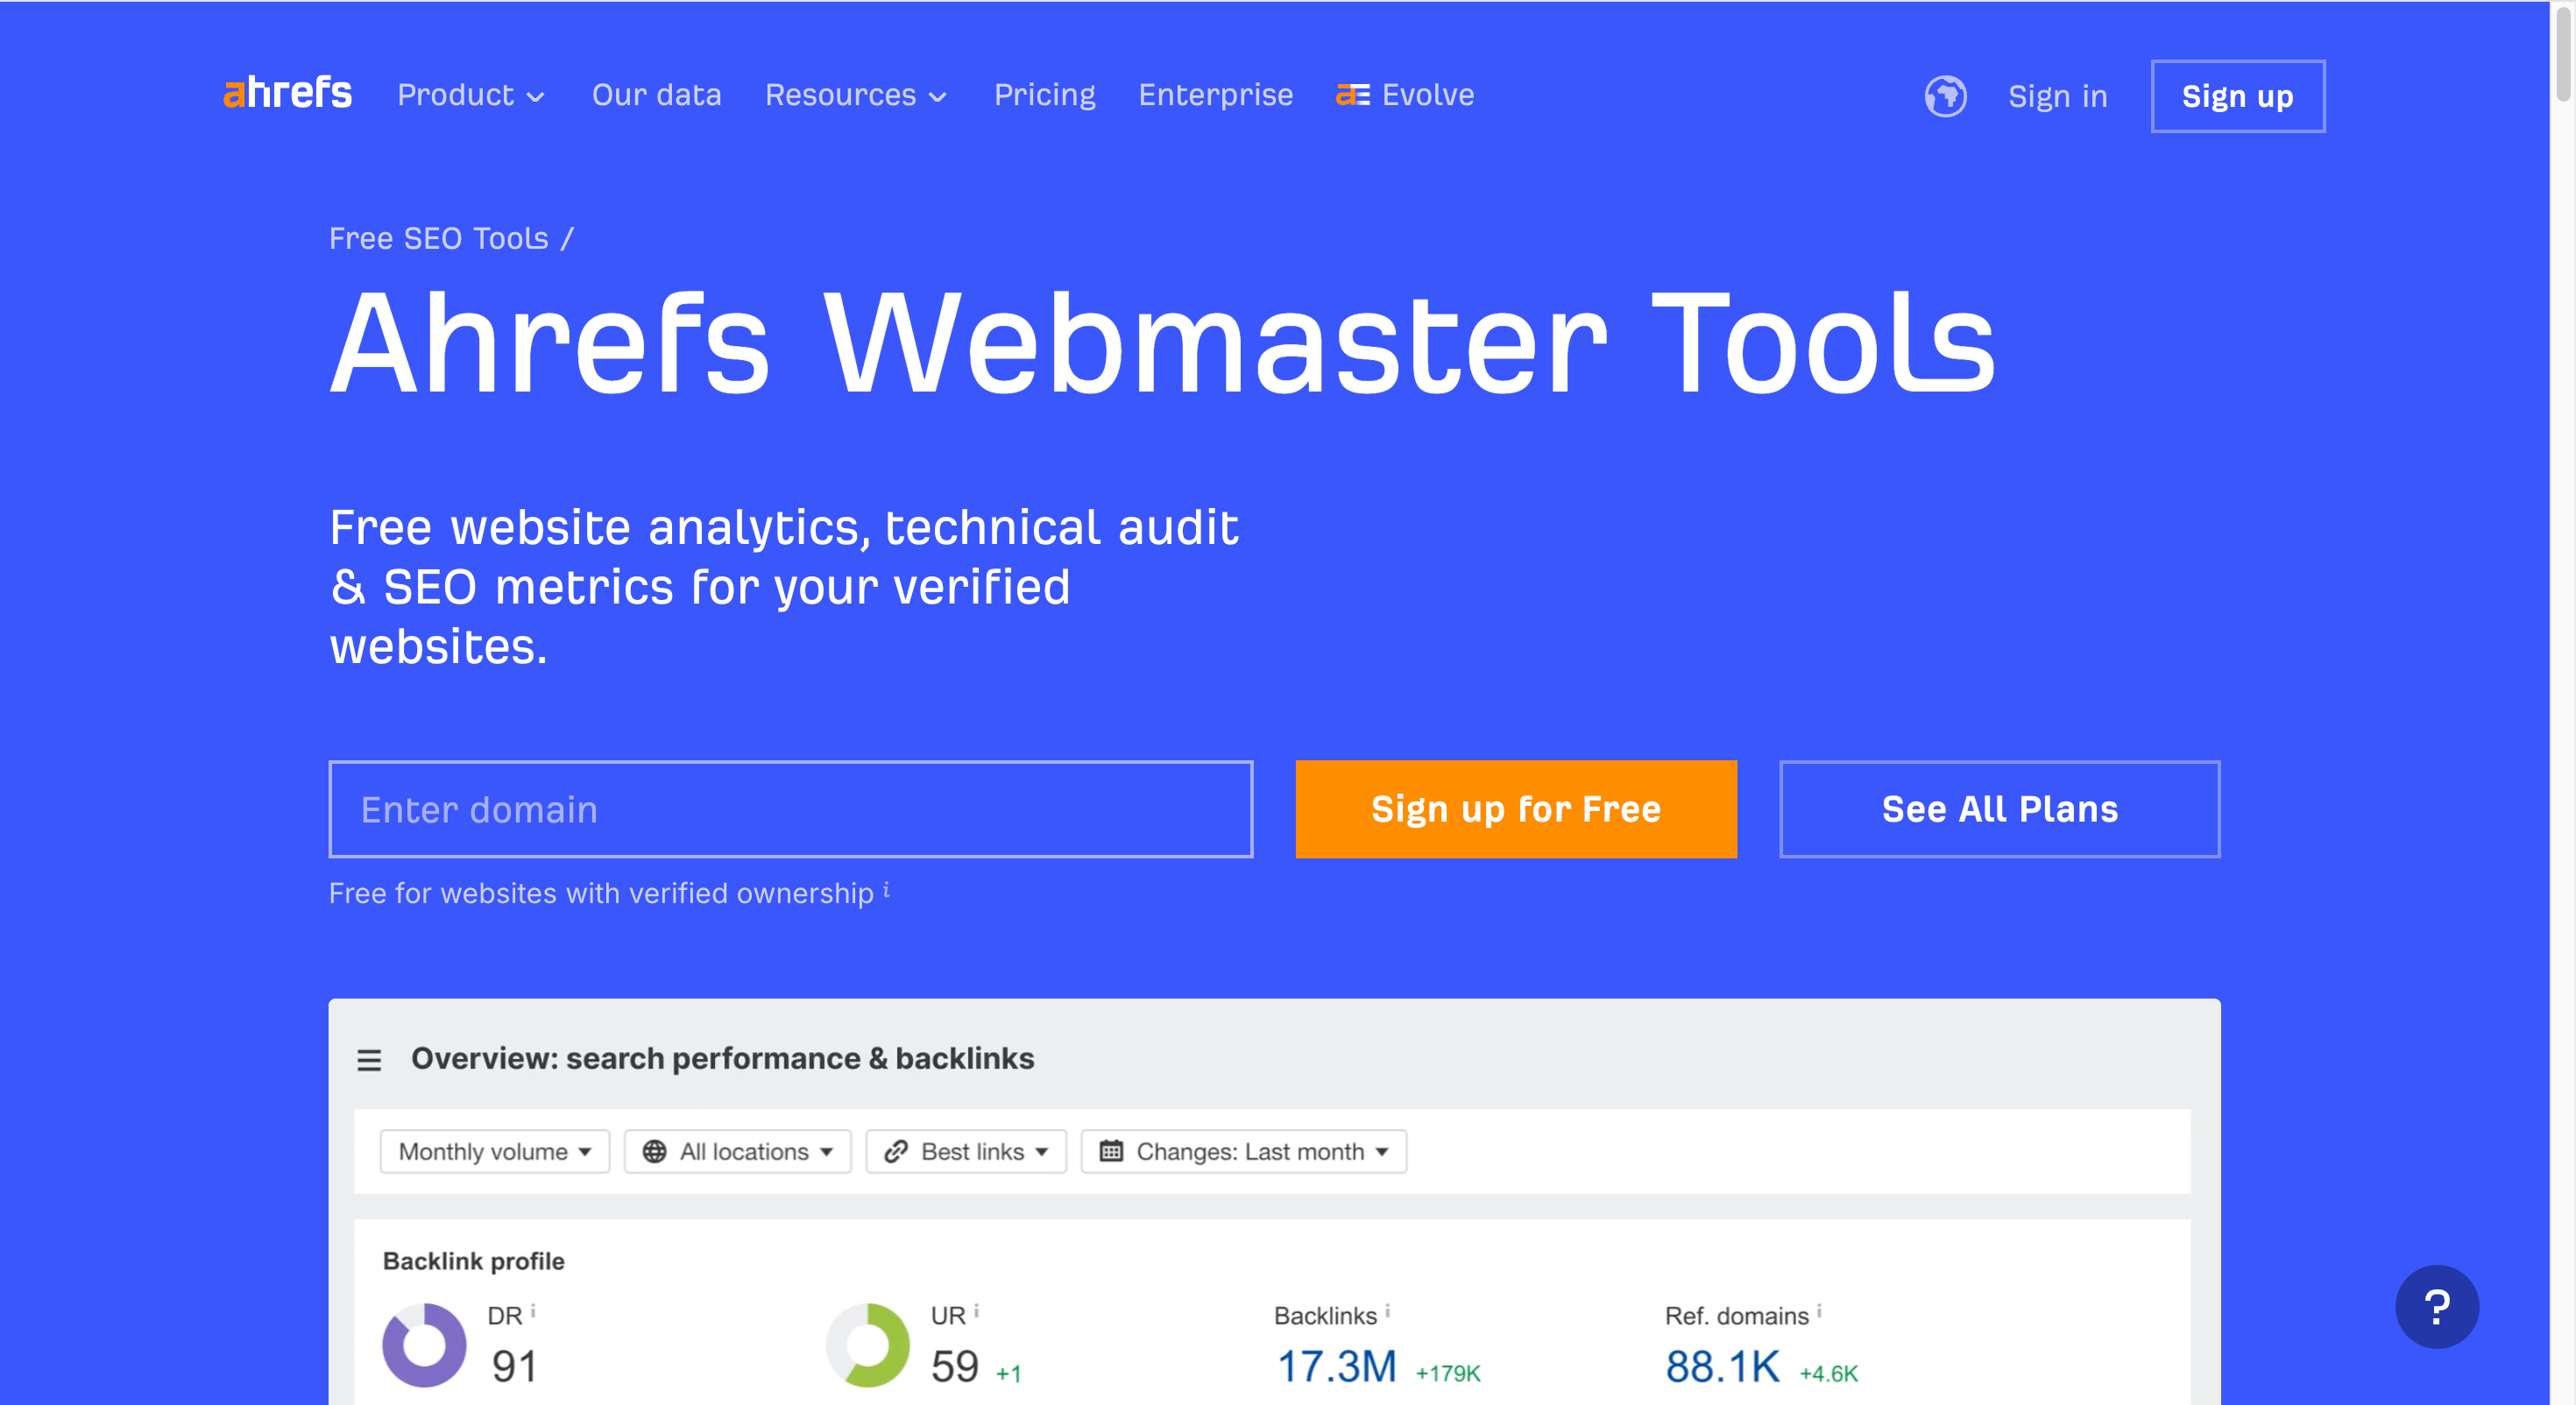The height and width of the screenshot is (1405, 2576).
Task: Click info icon next to Ref. domains
Action: 1818,1310
